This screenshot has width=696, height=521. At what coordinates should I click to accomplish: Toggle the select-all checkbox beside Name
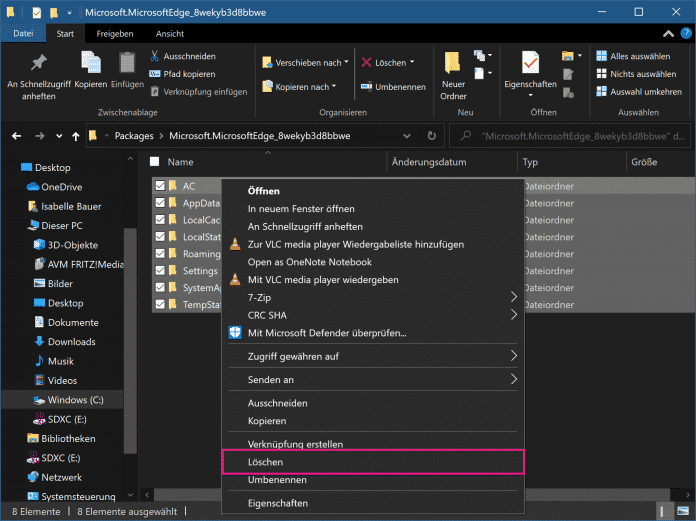coord(154,161)
